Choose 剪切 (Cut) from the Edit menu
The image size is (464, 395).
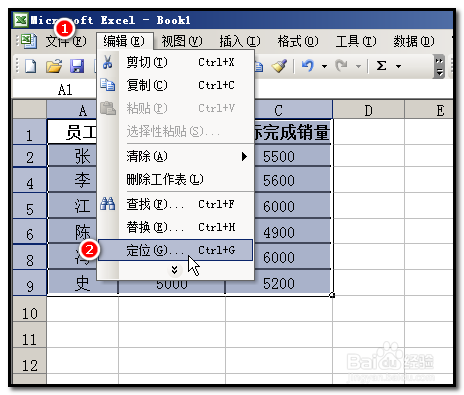pyautogui.click(x=175, y=62)
